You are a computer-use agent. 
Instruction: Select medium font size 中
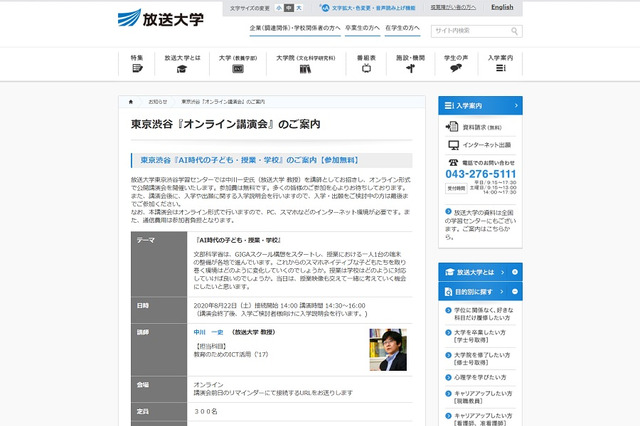pyautogui.click(x=289, y=8)
